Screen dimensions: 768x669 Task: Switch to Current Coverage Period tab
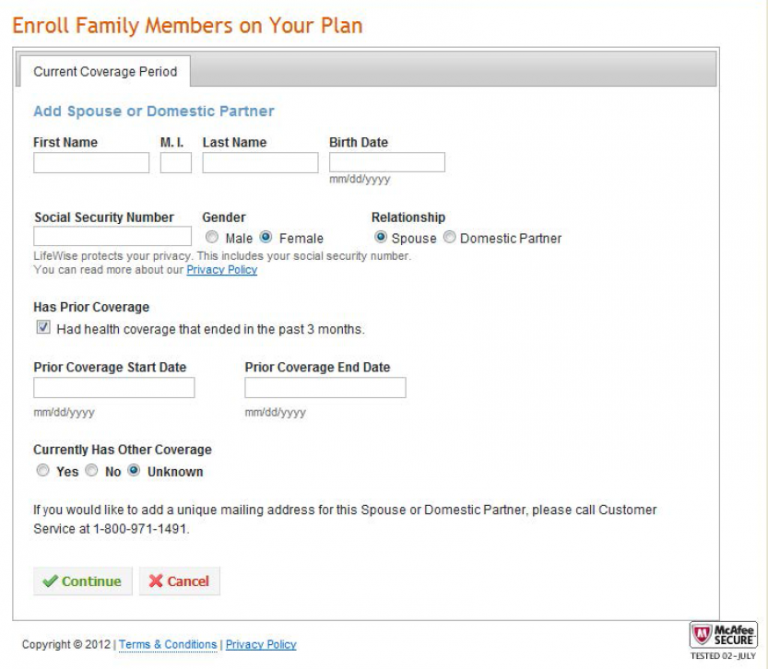tap(105, 72)
